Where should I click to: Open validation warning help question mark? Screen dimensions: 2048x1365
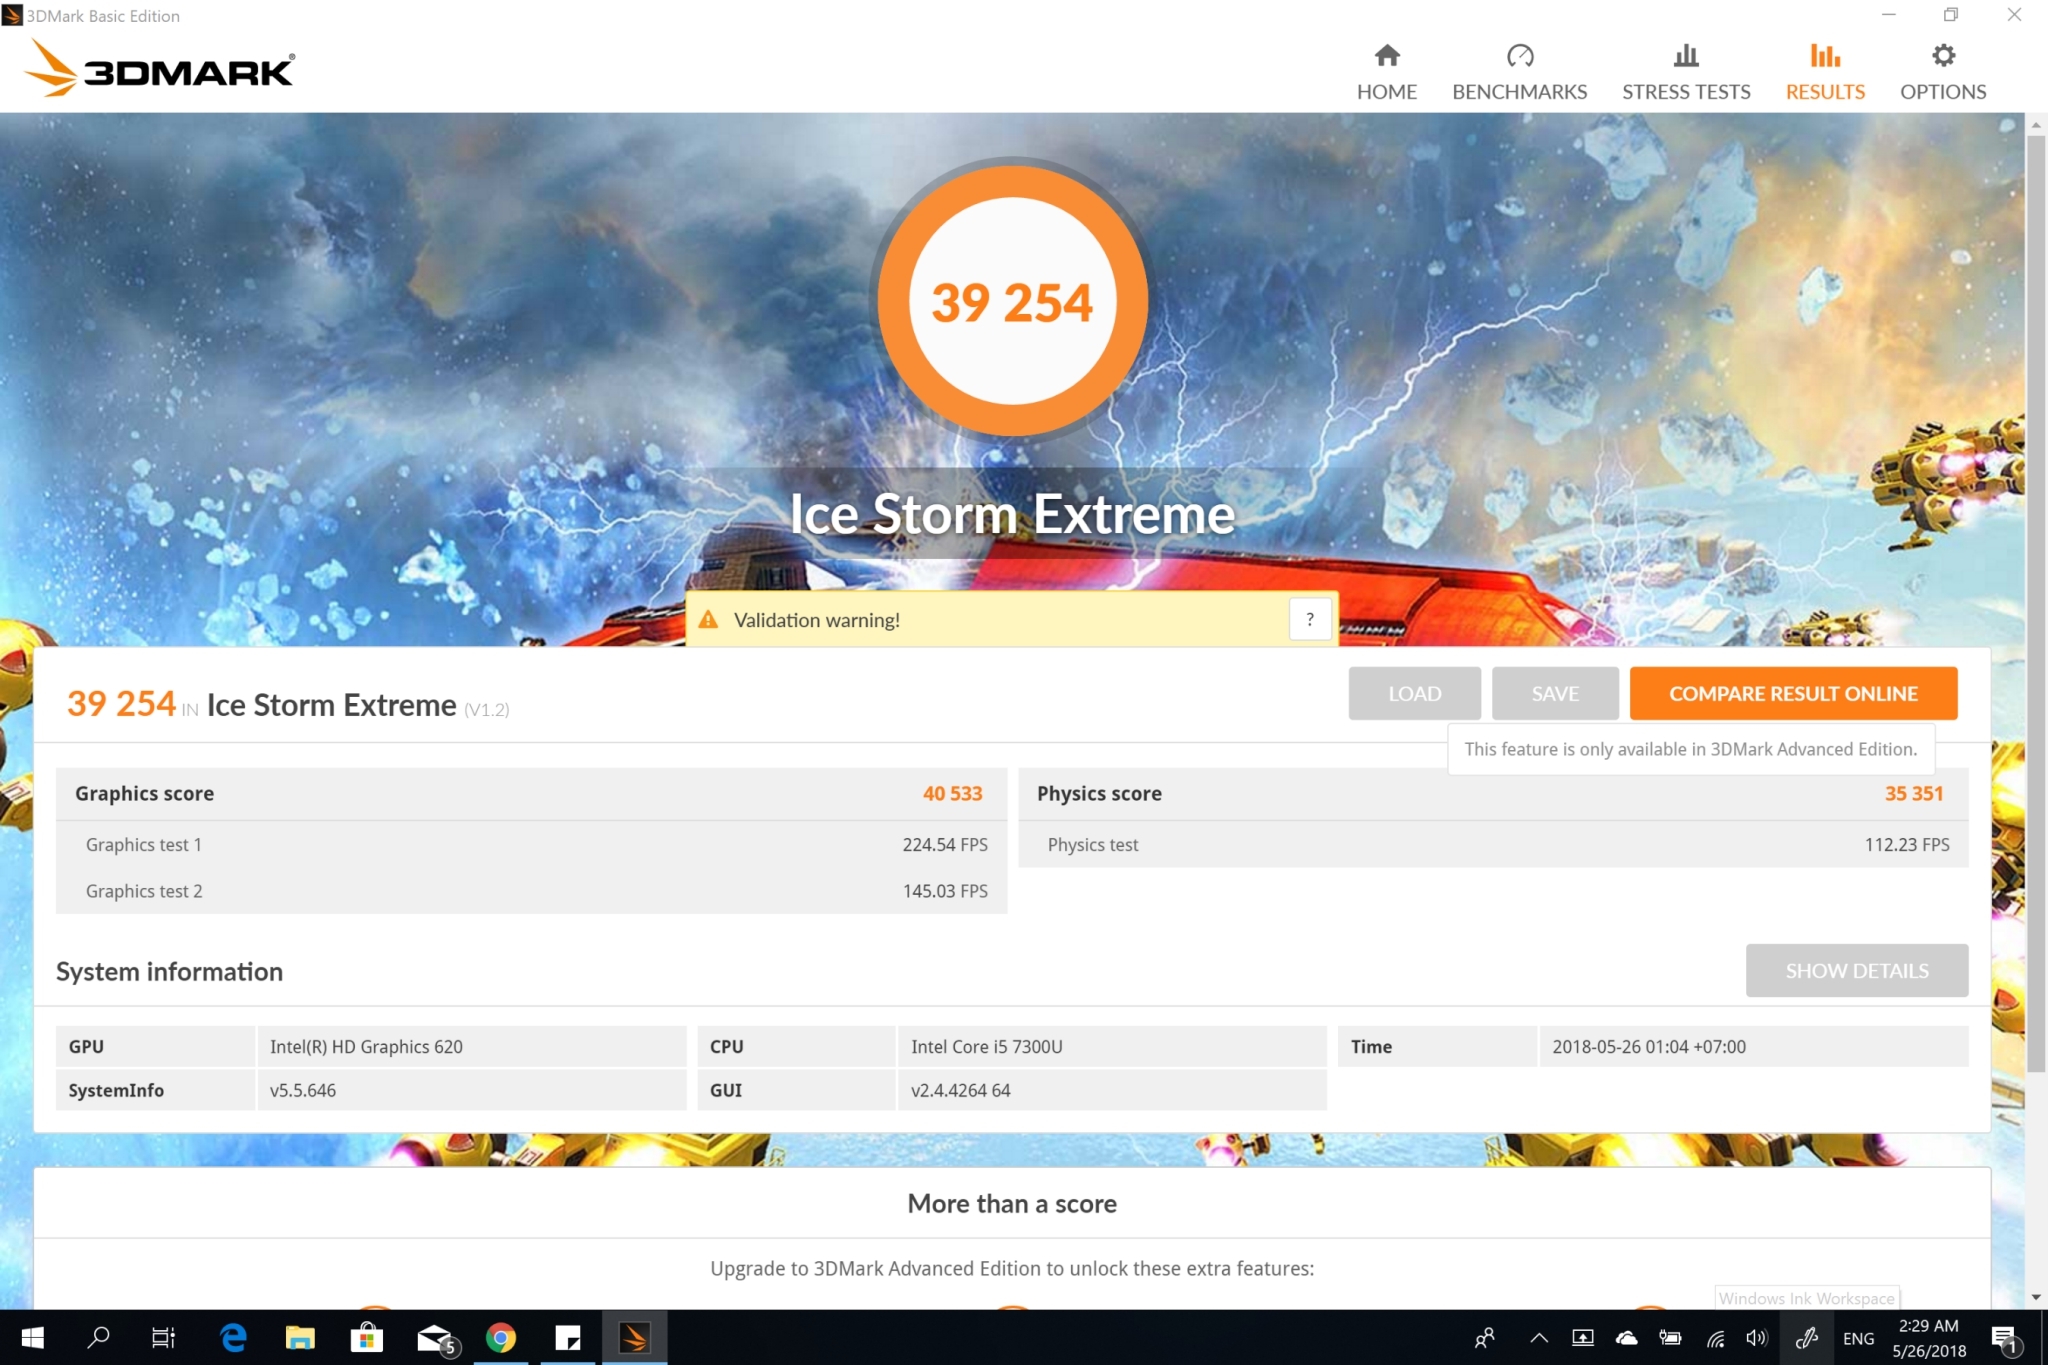[1309, 620]
